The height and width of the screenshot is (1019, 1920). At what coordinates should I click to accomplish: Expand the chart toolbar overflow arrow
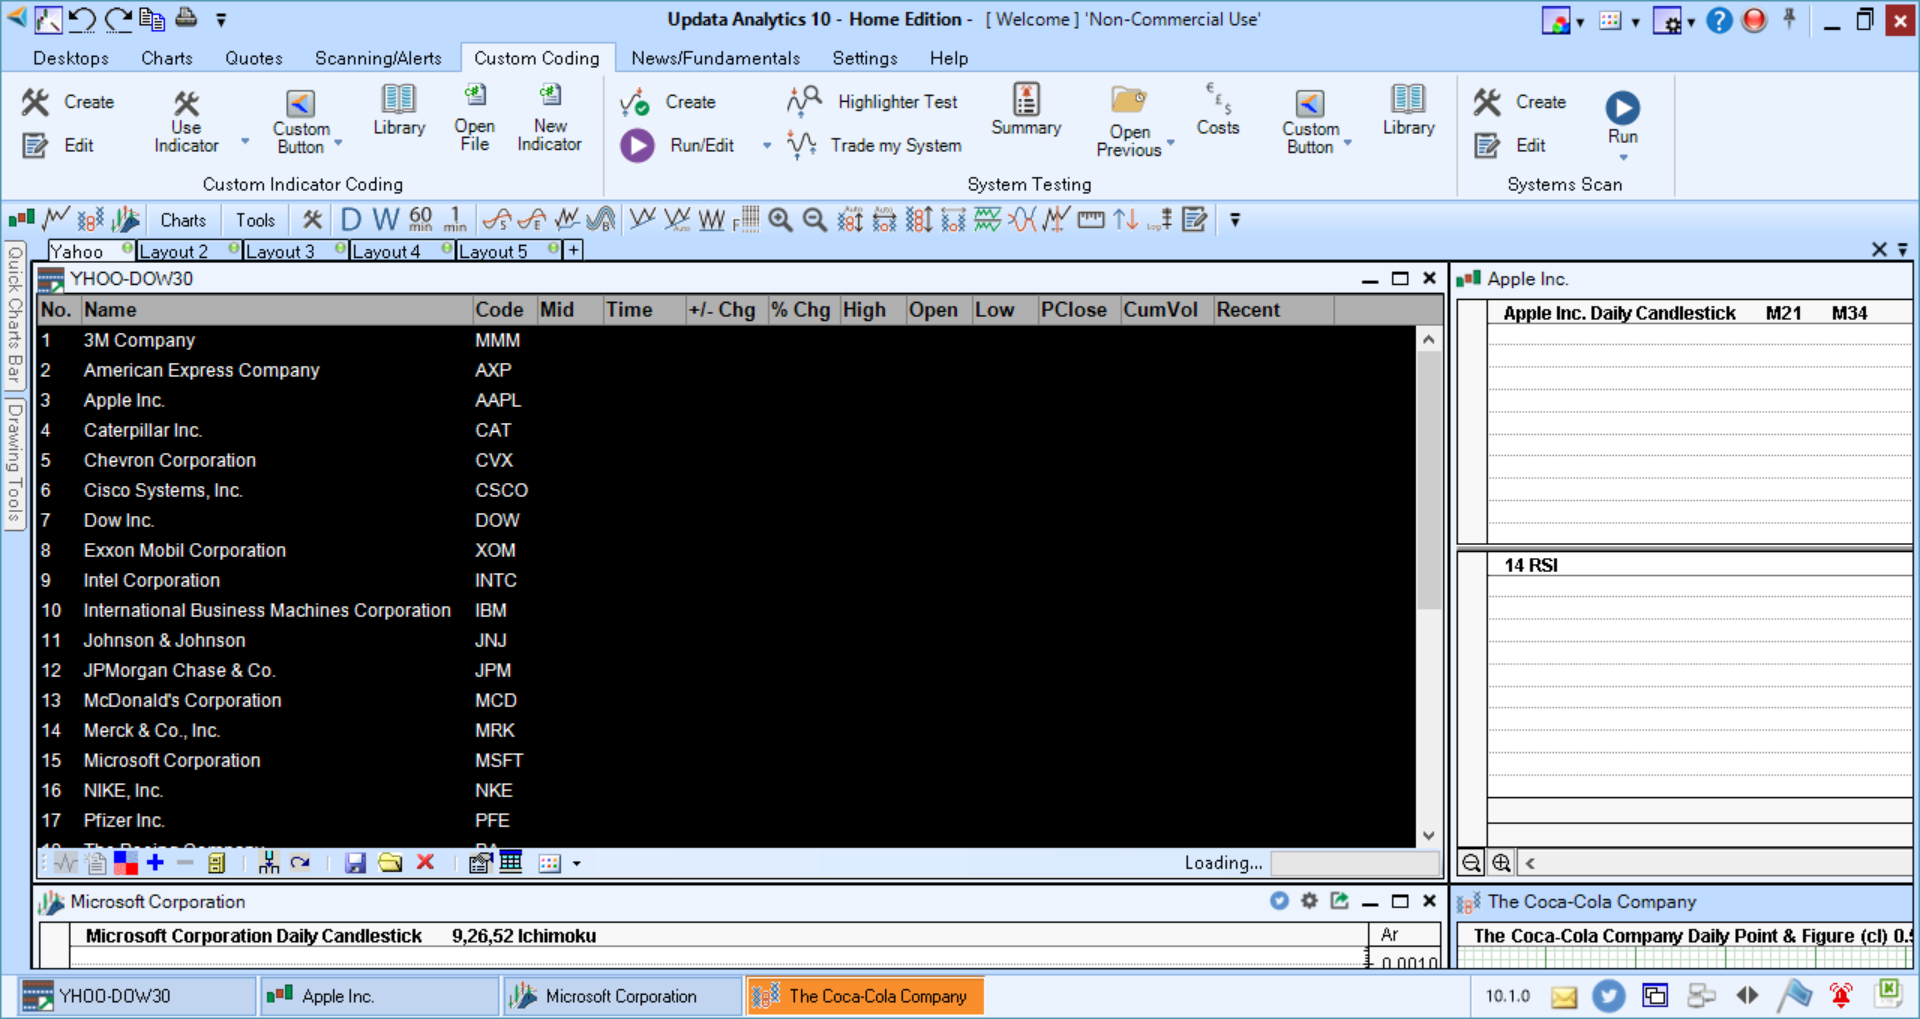point(1235,220)
